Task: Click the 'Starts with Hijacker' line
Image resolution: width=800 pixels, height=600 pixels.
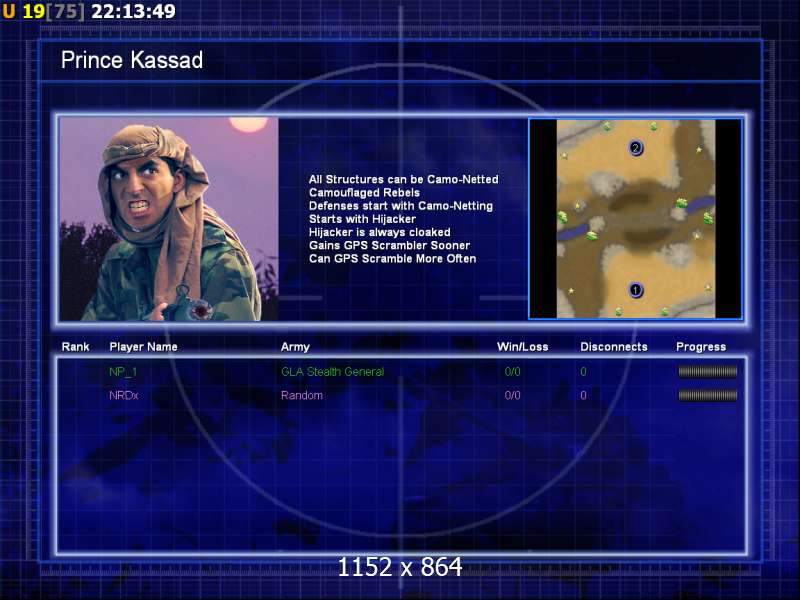Action: click(x=362, y=219)
